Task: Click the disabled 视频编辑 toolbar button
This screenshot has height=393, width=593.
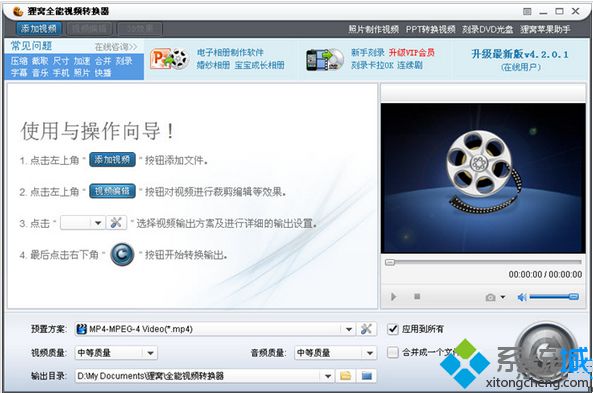Action: [x=89, y=29]
